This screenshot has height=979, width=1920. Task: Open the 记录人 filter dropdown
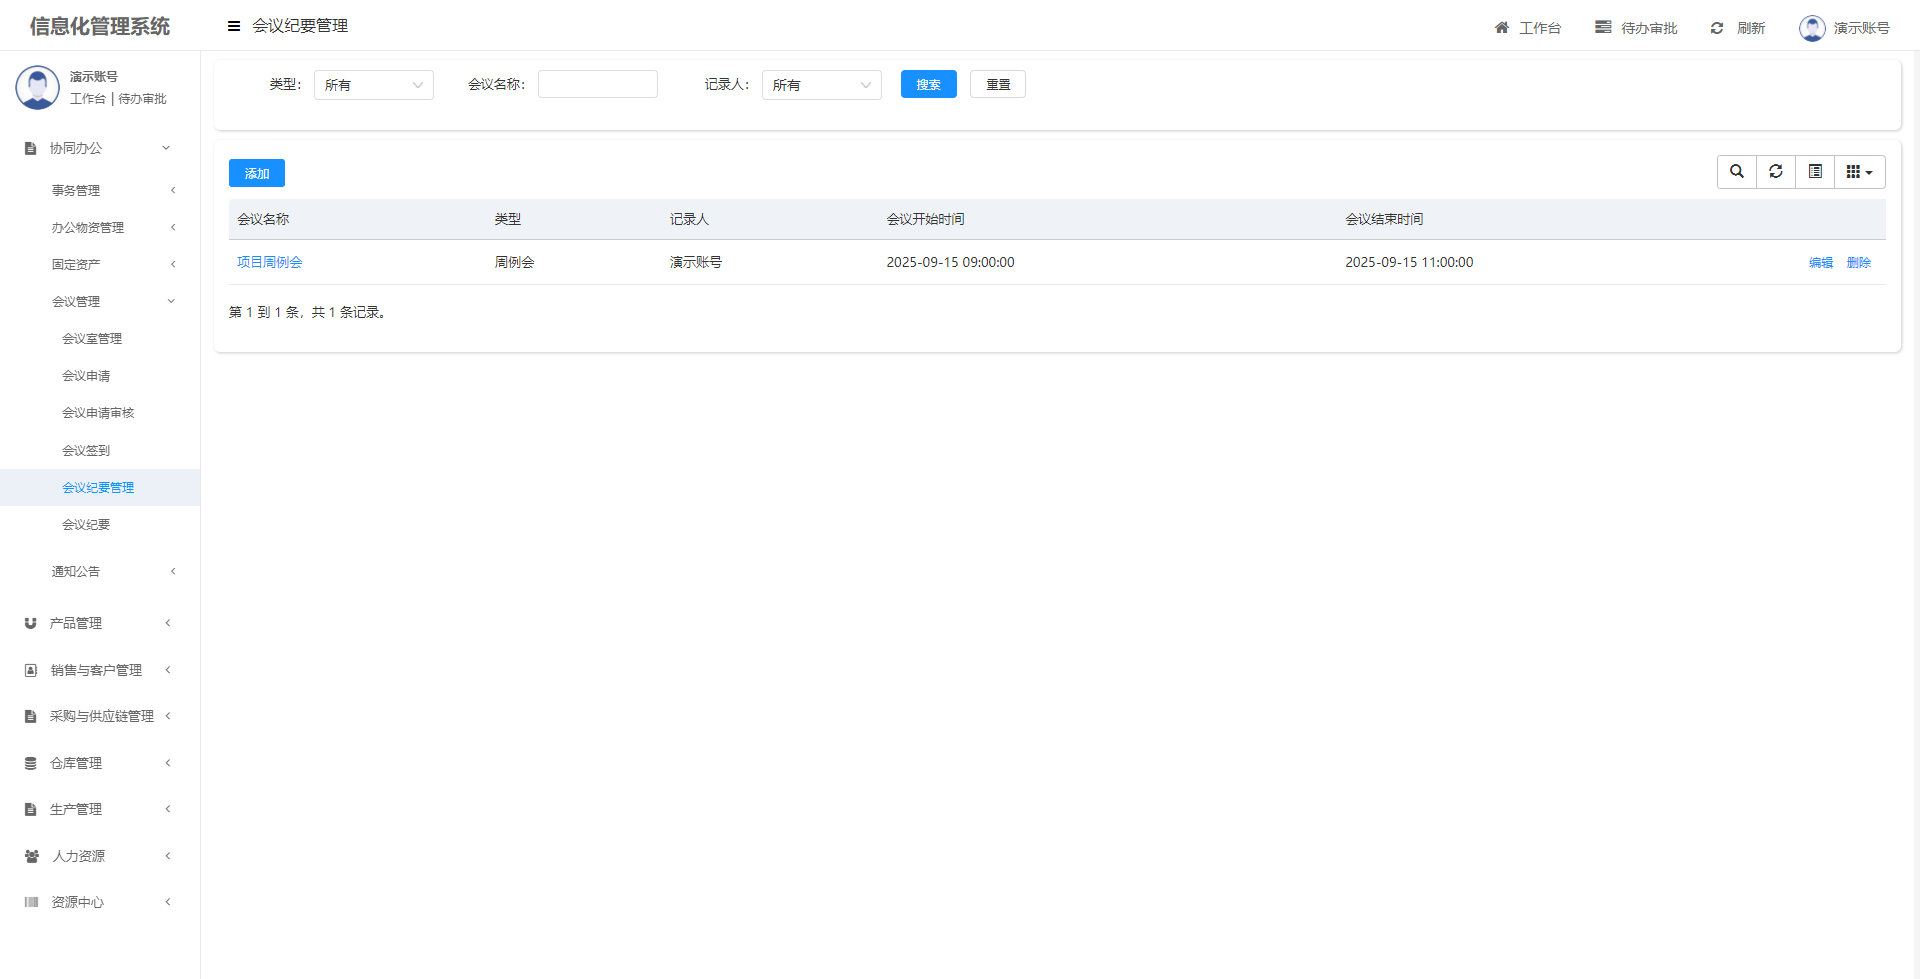tap(821, 85)
